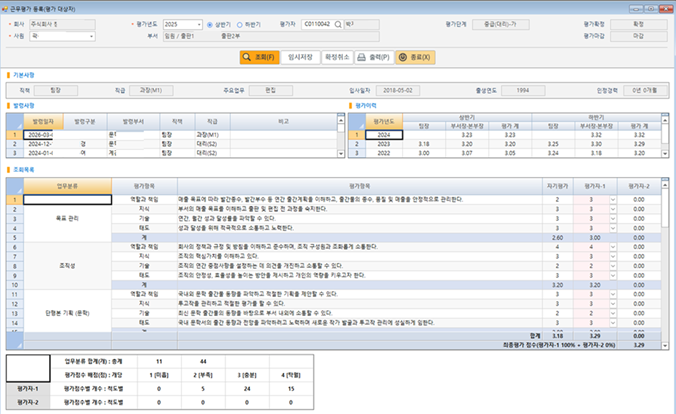The height and width of the screenshot is (414, 676).
Task: Click the 업무분류 column header
Action: [68, 186]
